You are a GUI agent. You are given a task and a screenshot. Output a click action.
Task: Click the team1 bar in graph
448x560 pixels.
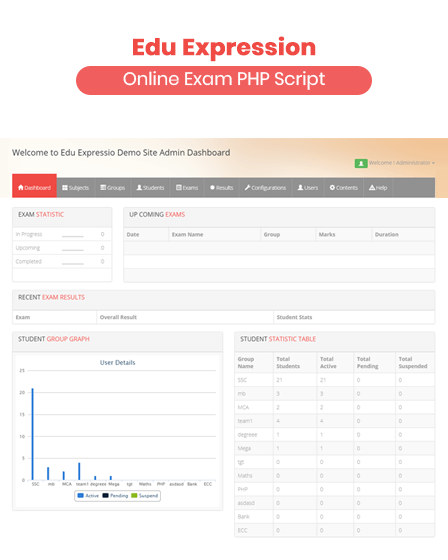(79, 471)
